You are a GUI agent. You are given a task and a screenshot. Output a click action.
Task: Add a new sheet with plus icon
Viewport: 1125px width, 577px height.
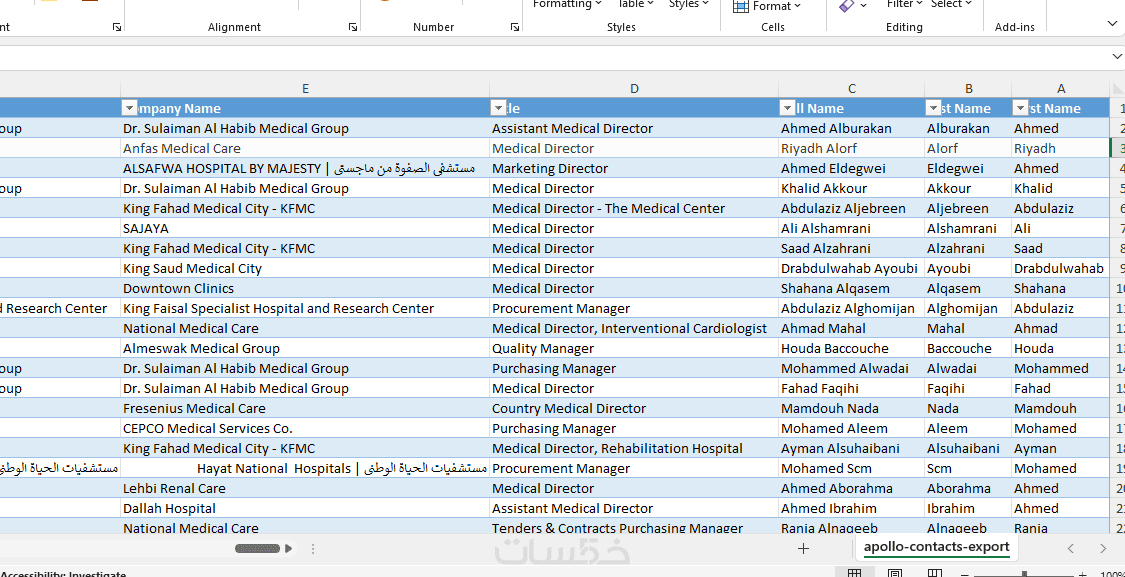(804, 548)
